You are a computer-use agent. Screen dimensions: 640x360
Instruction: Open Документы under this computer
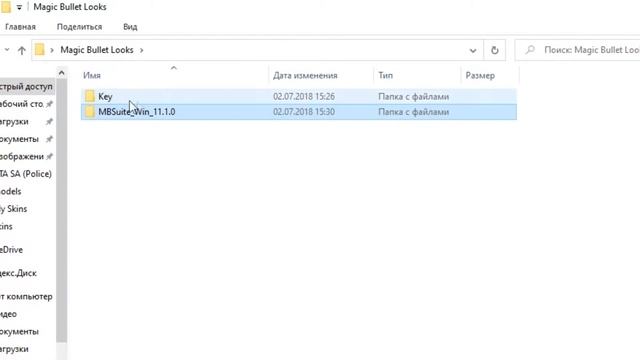click(x=19, y=331)
